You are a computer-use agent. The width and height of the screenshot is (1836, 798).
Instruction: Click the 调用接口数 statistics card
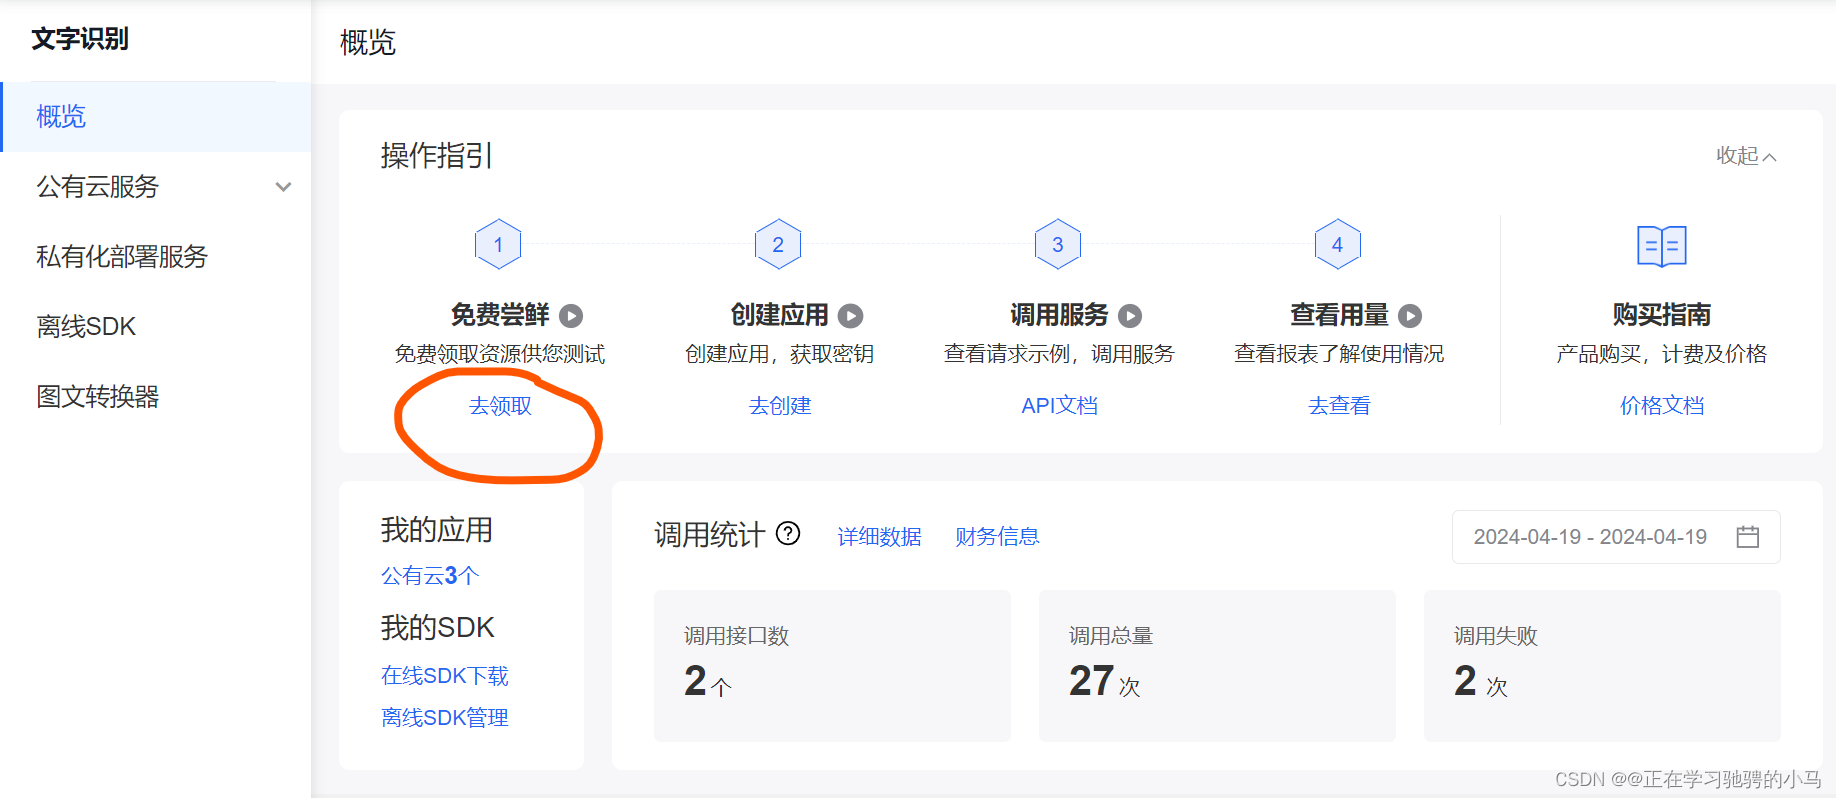832,666
